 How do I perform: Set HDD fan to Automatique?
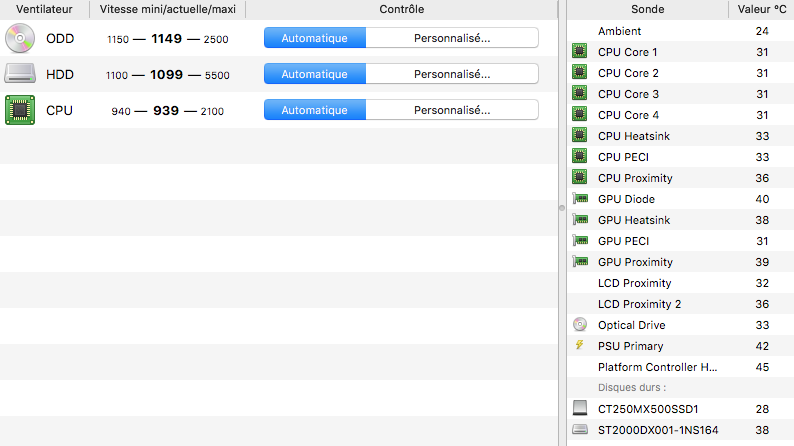pos(314,74)
